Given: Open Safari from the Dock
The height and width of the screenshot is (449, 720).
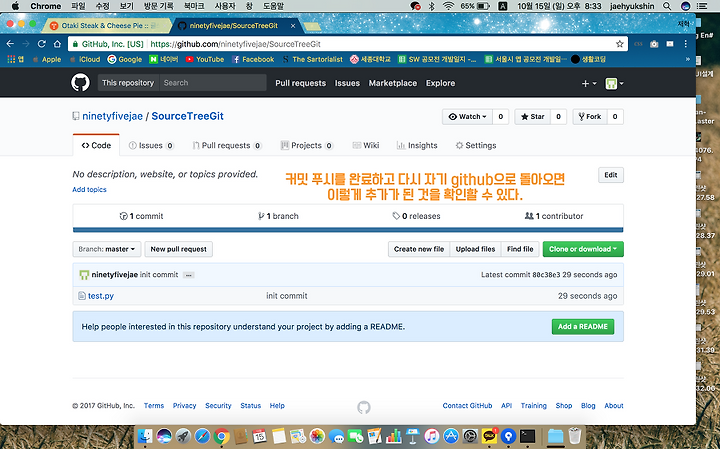Looking at the screenshot, I should pyautogui.click(x=202, y=436).
